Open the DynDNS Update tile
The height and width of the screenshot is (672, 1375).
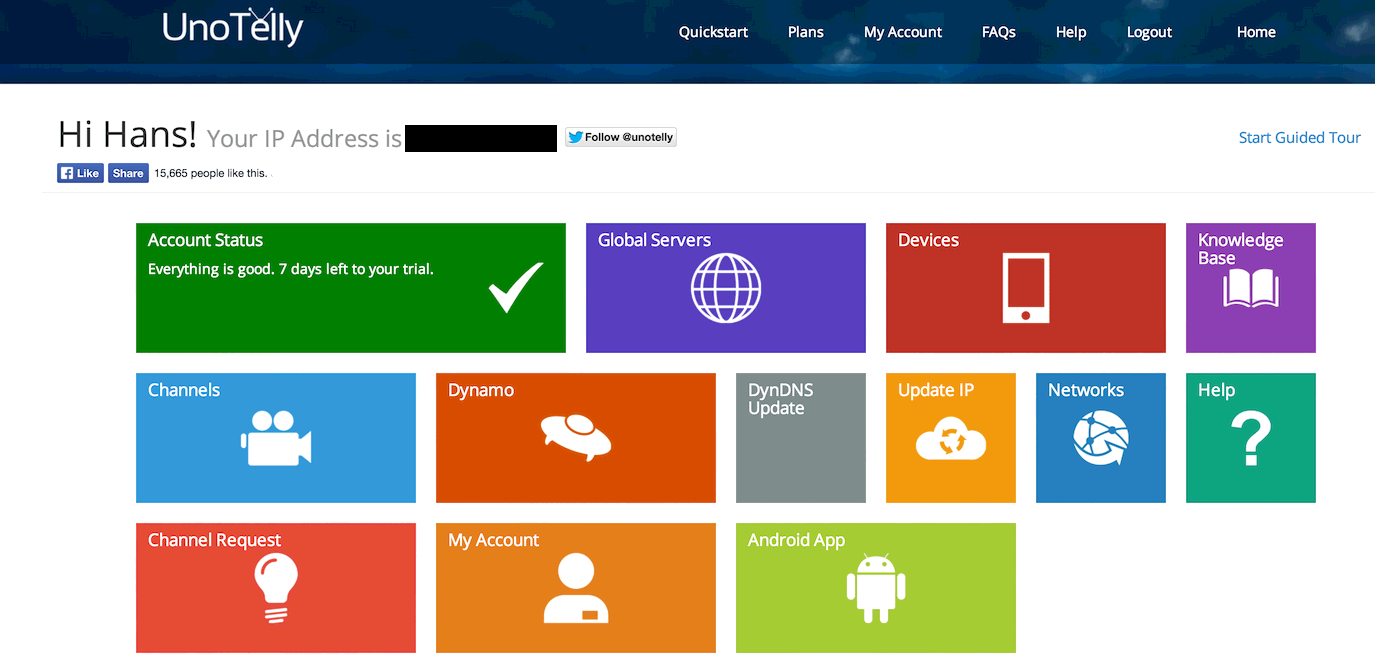pyautogui.click(x=801, y=438)
